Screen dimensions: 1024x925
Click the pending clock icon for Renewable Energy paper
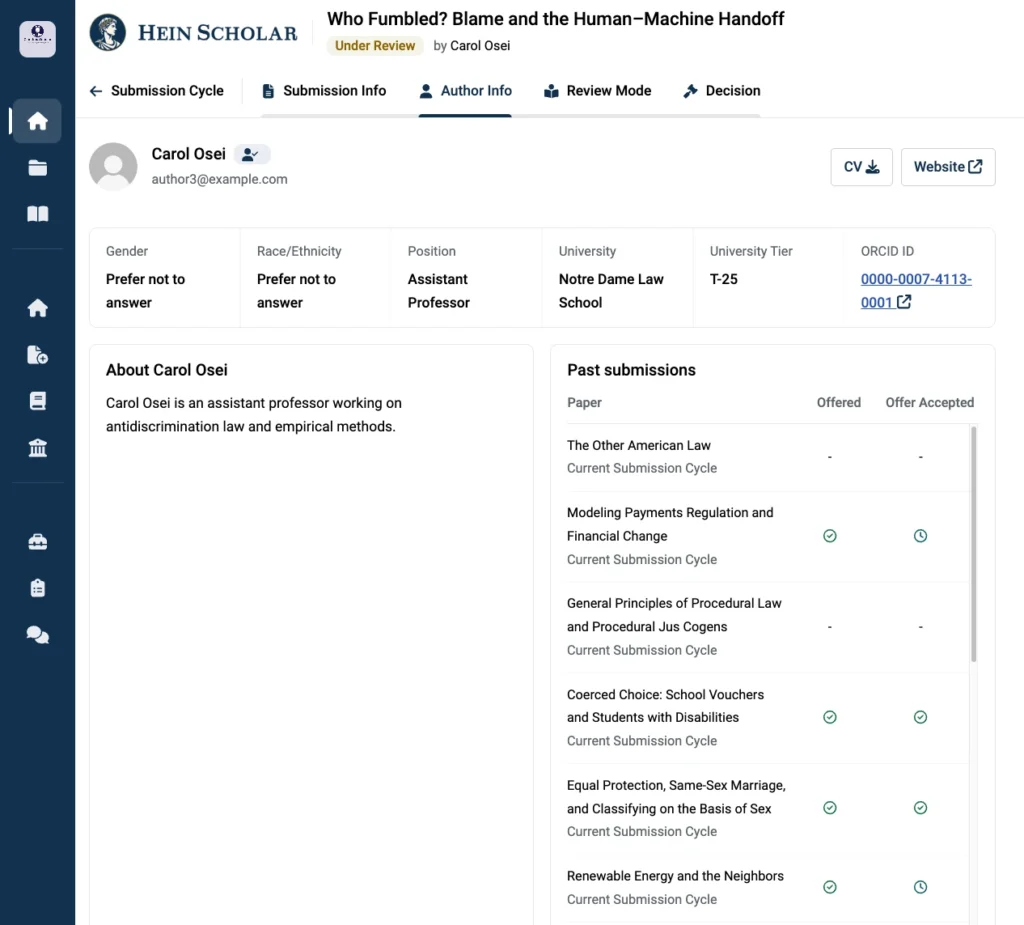click(x=920, y=887)
